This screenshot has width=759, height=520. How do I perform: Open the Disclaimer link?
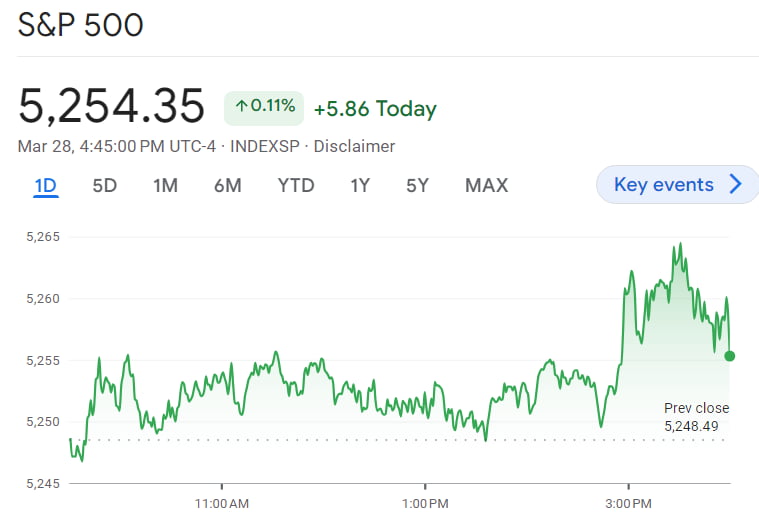pos(354,146)
